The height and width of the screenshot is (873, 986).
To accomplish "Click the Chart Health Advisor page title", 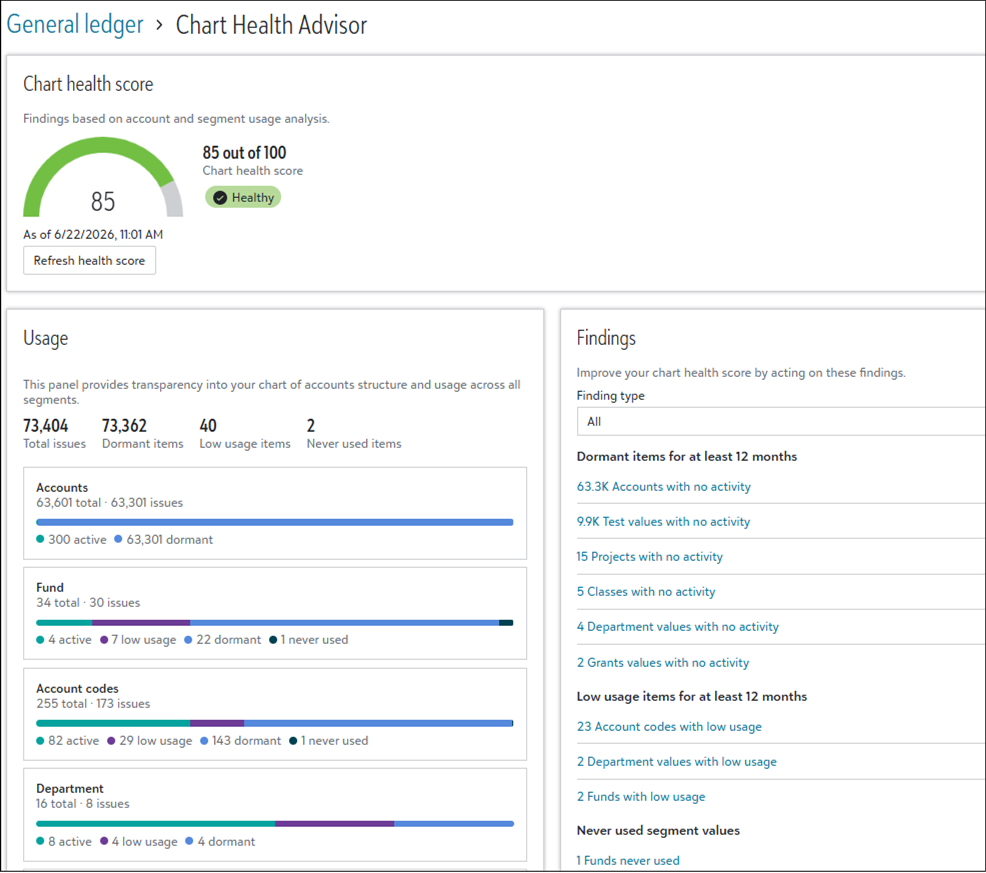I will pos(271,25).
